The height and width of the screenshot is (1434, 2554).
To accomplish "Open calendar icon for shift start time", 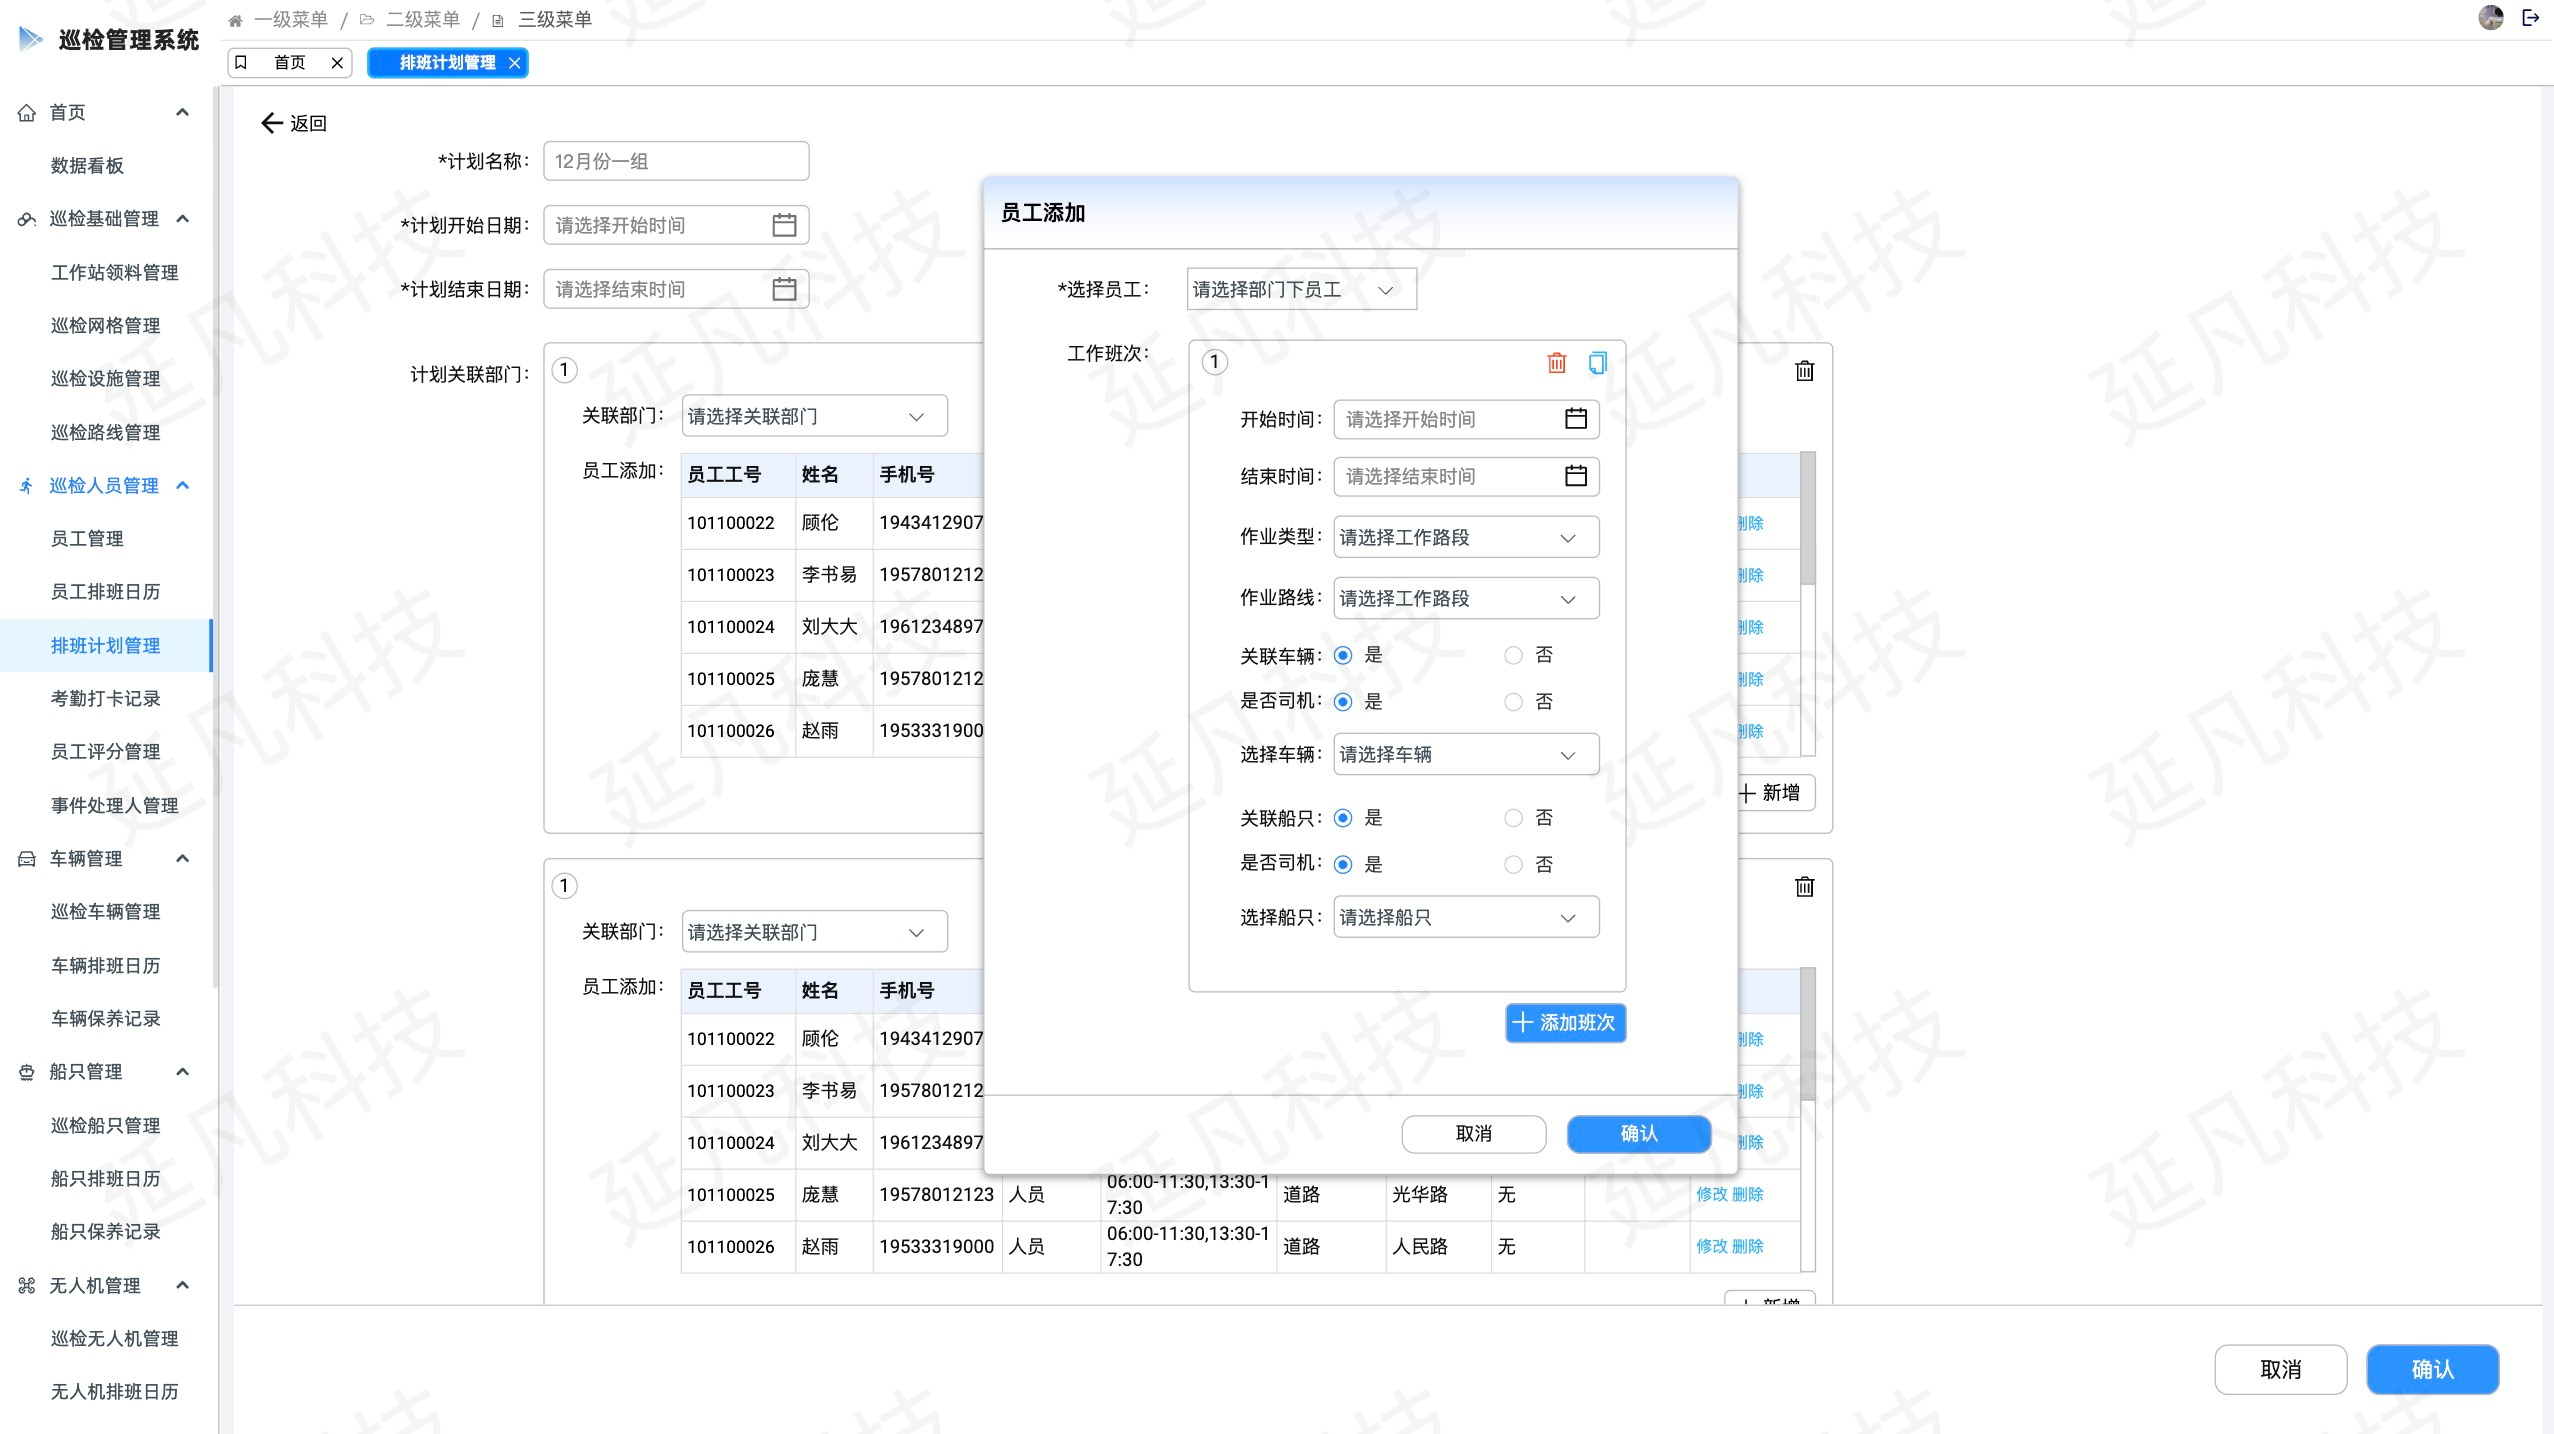I will point(1575,418).
